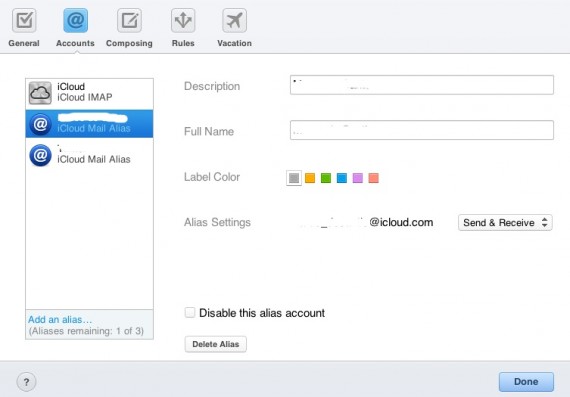Click the Full Name text field

point(422,130)
